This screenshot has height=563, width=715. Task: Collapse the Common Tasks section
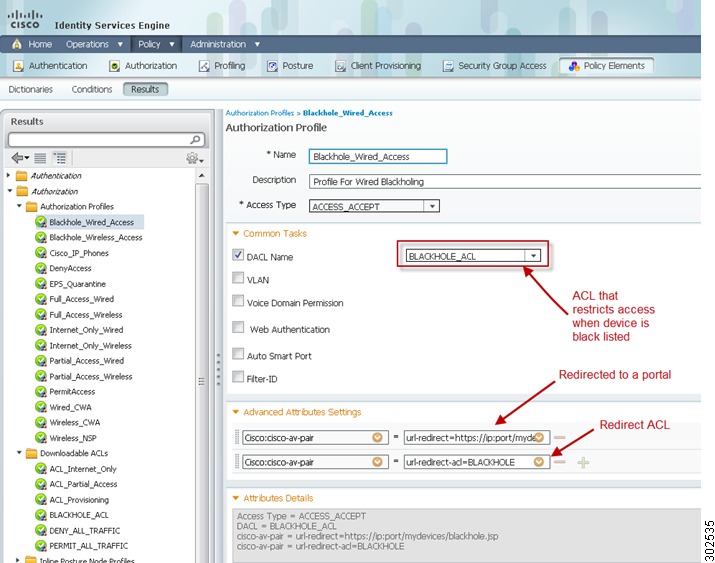point(236,233)
